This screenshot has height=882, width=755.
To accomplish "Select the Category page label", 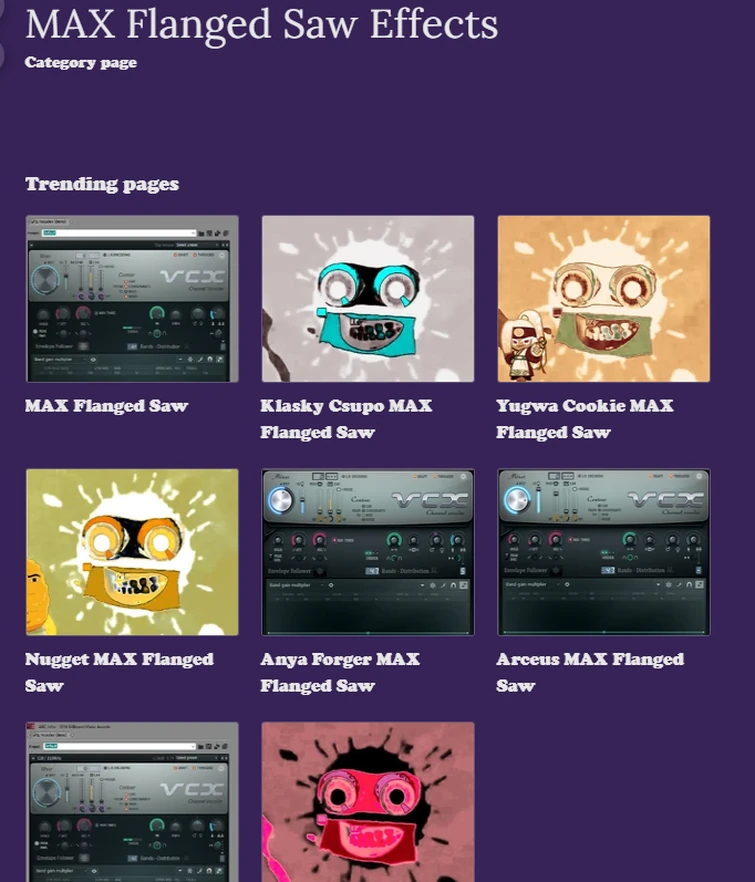I will pyautogui.click(x=80, y=62).
